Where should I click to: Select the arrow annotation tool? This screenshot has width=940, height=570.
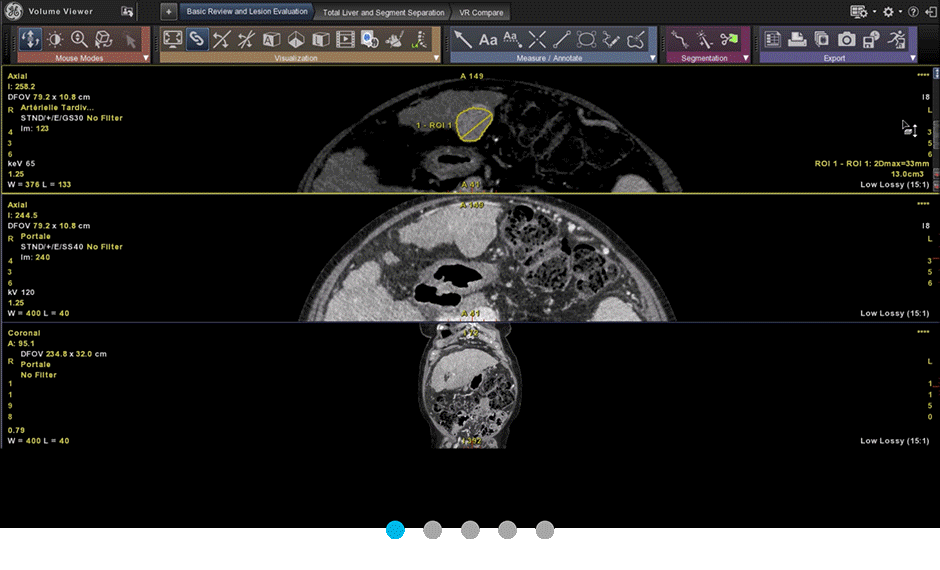[462, 40]
